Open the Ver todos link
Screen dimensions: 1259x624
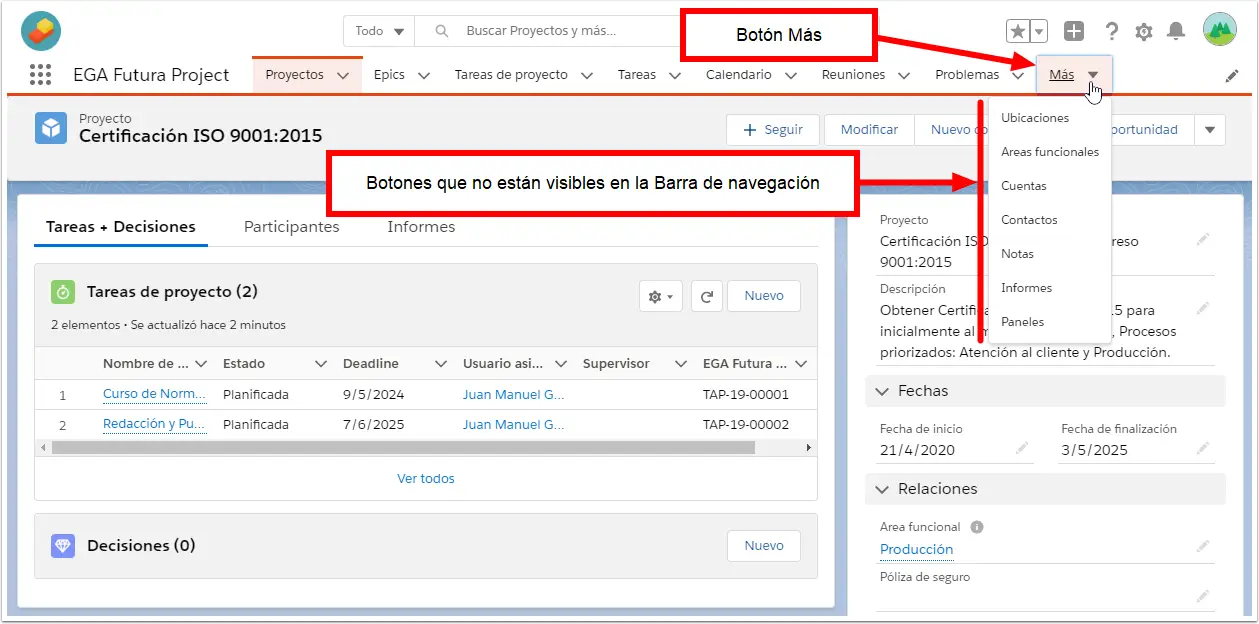(426, 479)
